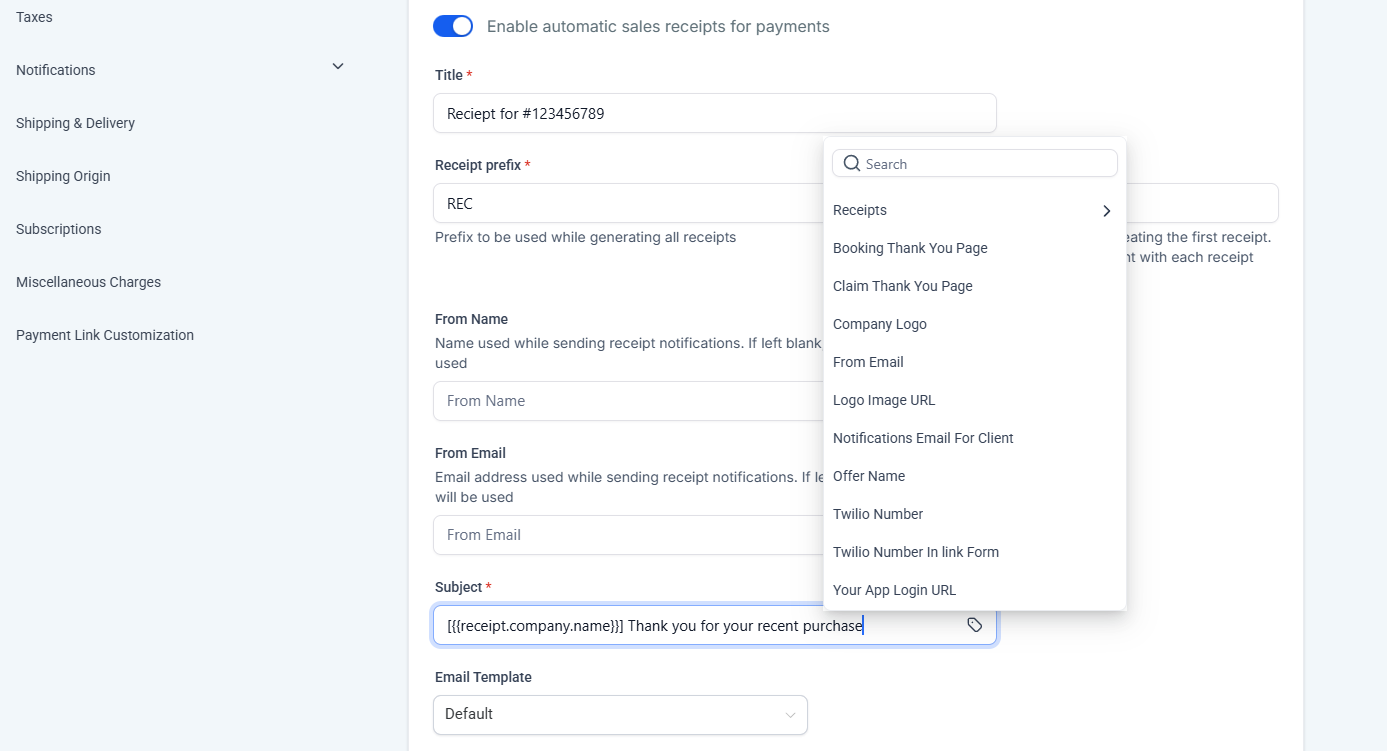Disable automatic sales receipts toggle
This screenshot has width=1387, height=751.
point(453,27)
